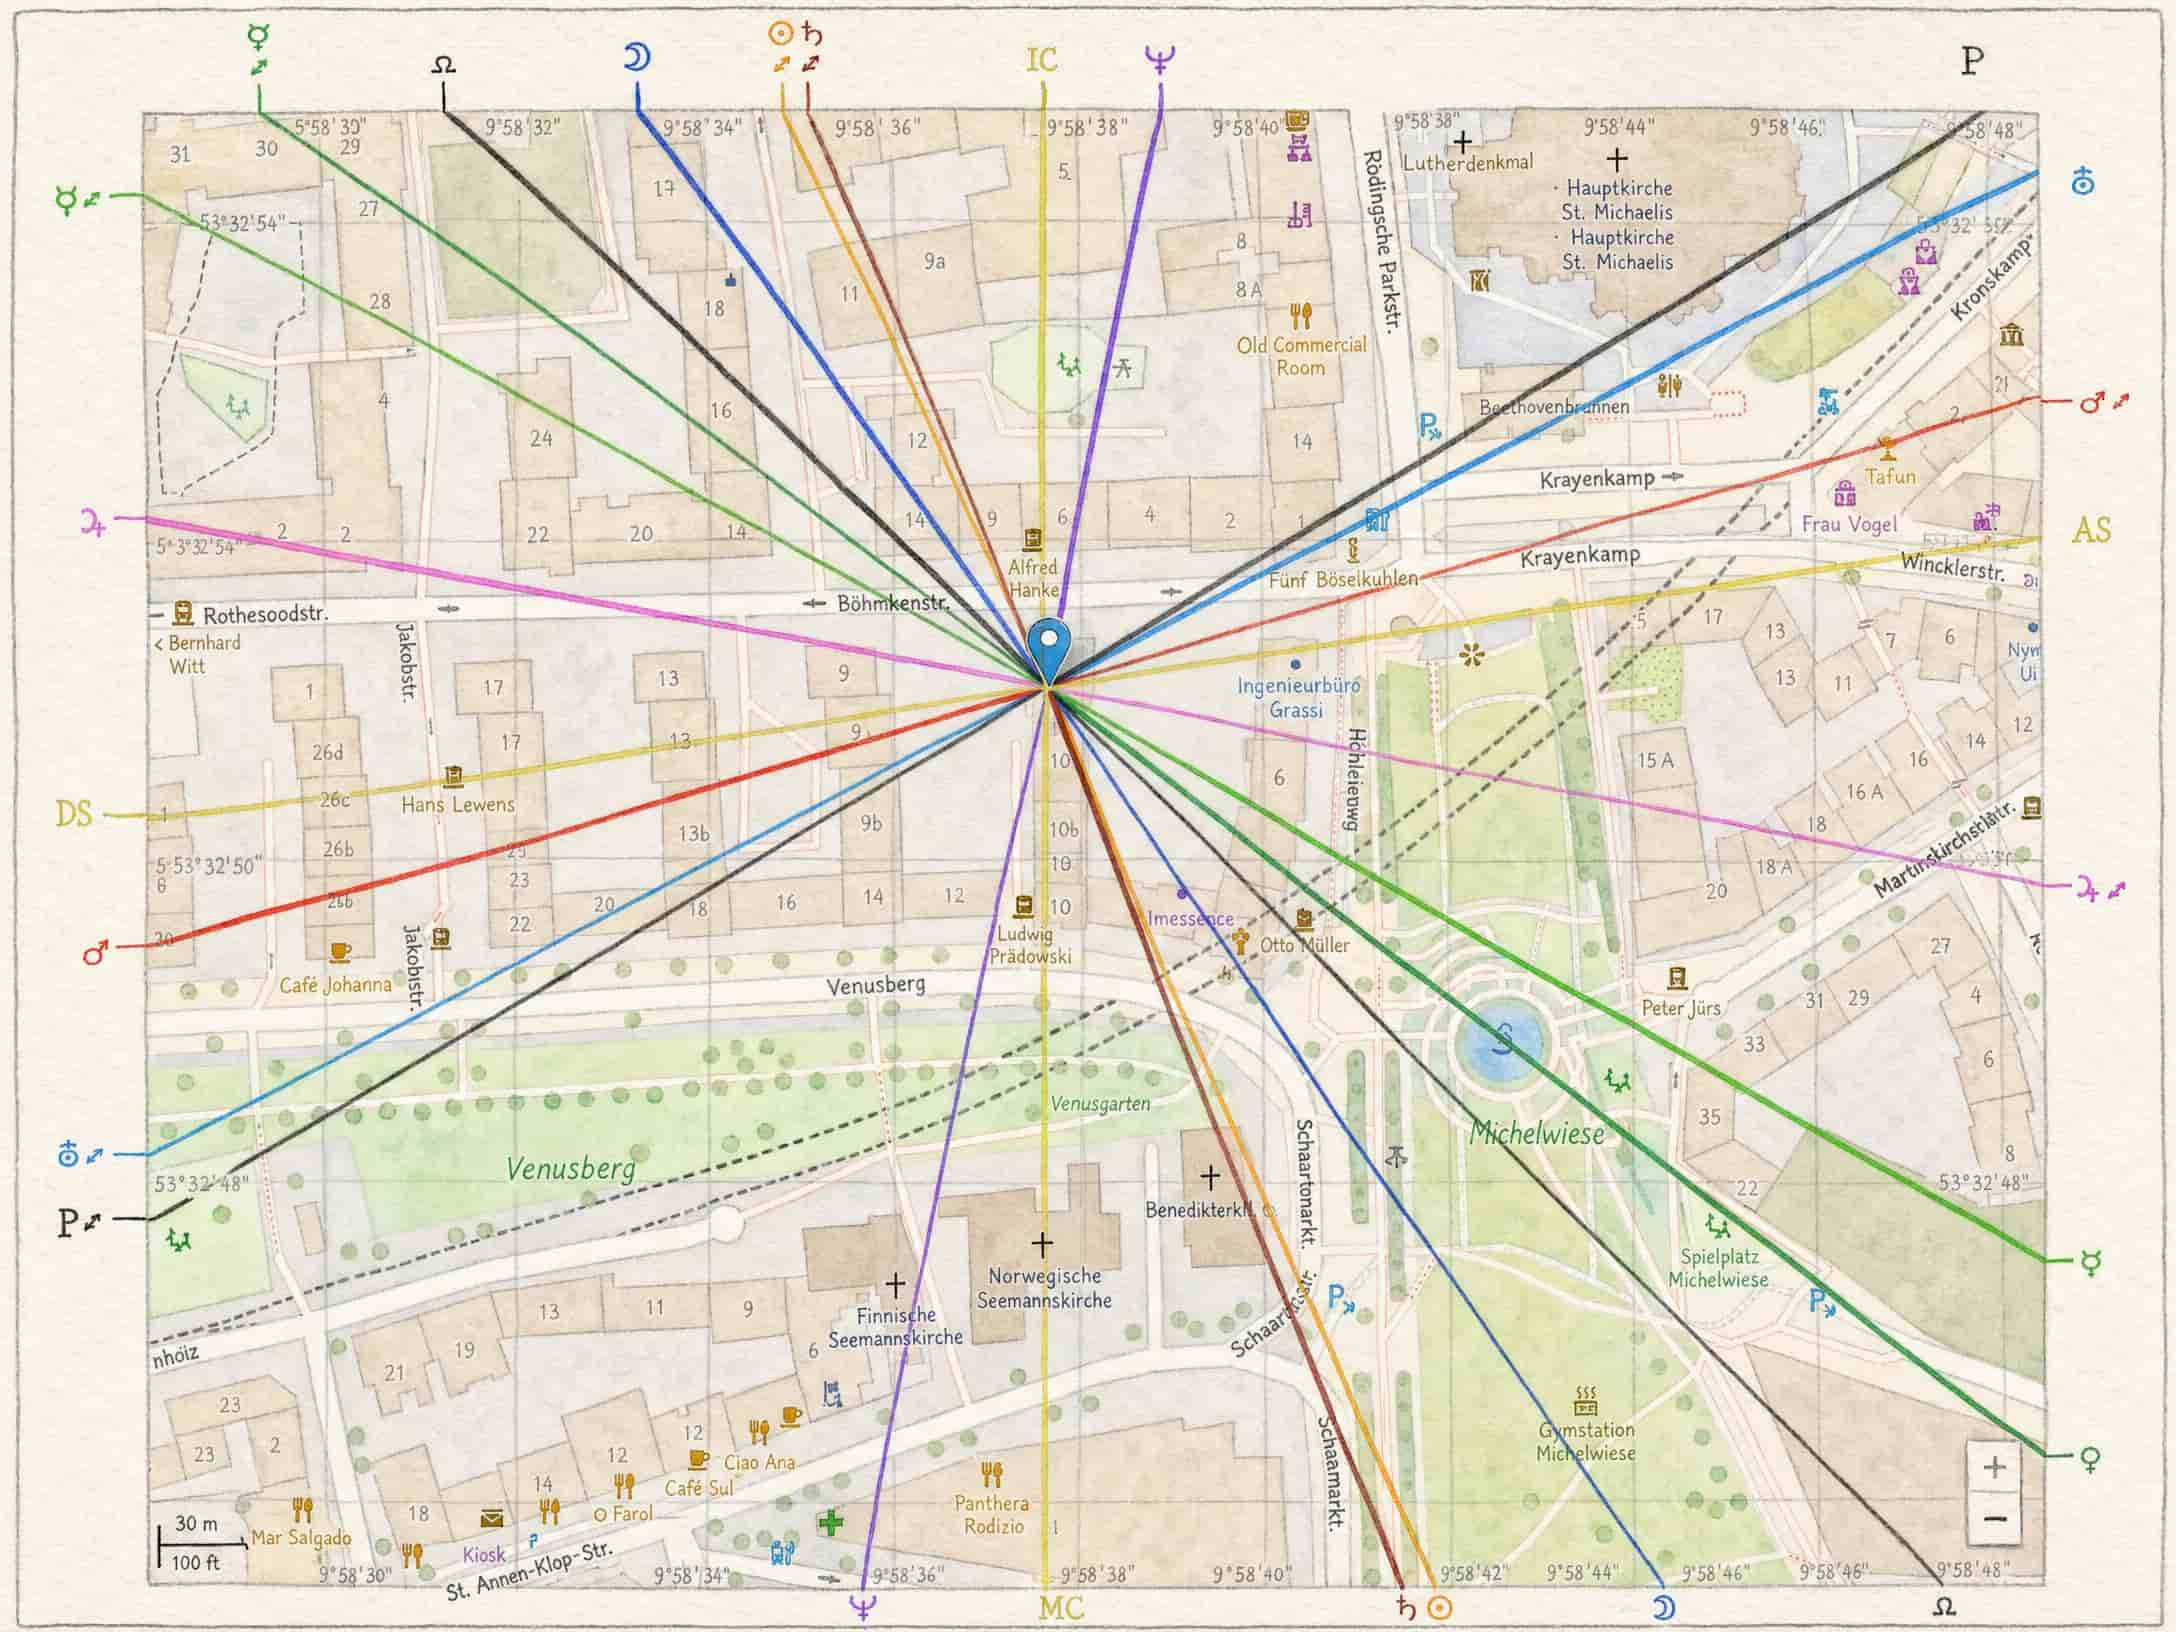Click the restroom icon near Beethovenbrunnen
2176x1632 pixels.
pos(1668,384)
